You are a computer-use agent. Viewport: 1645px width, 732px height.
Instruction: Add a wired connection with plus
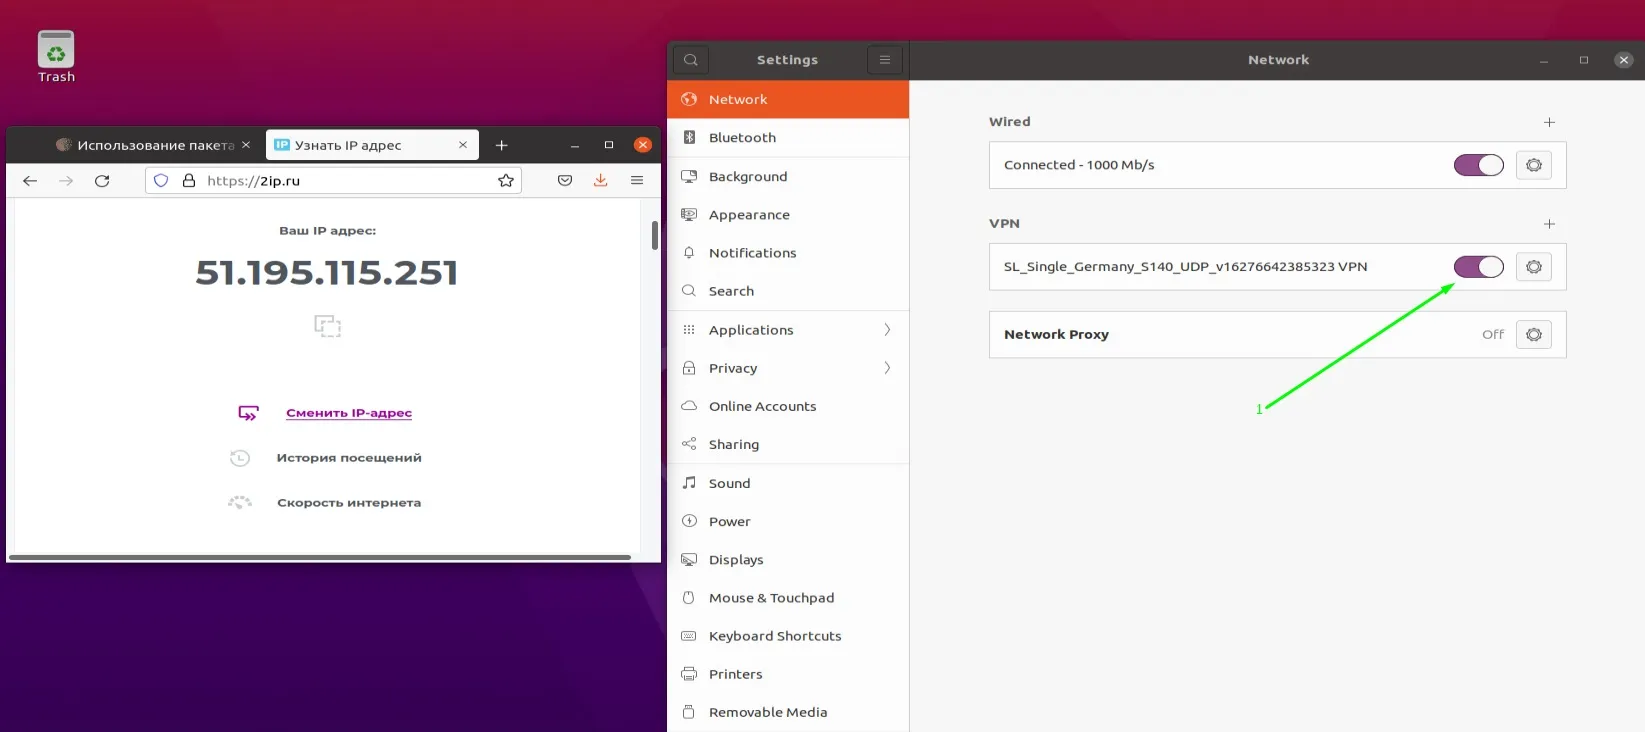pyautogui.click(x=1549, y=122)
